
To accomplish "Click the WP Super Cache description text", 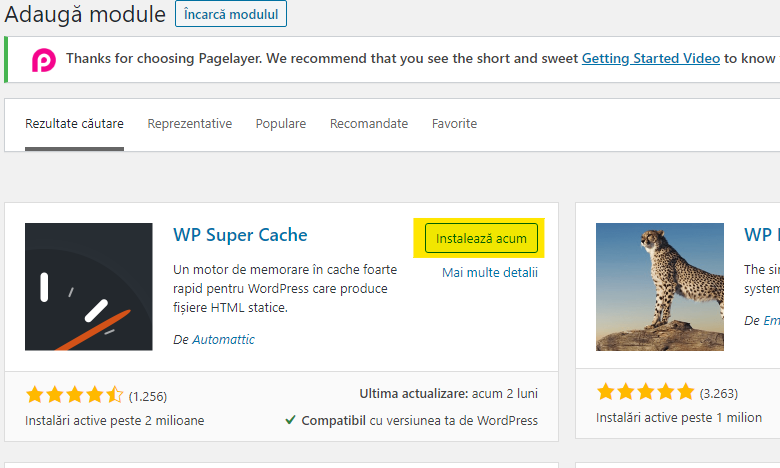I will click(x=285, y=288).
